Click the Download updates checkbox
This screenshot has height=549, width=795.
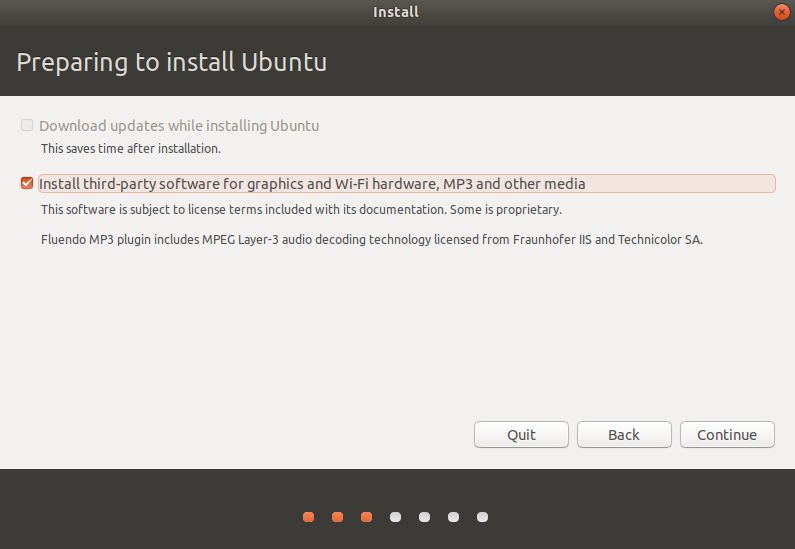(27, 125)
